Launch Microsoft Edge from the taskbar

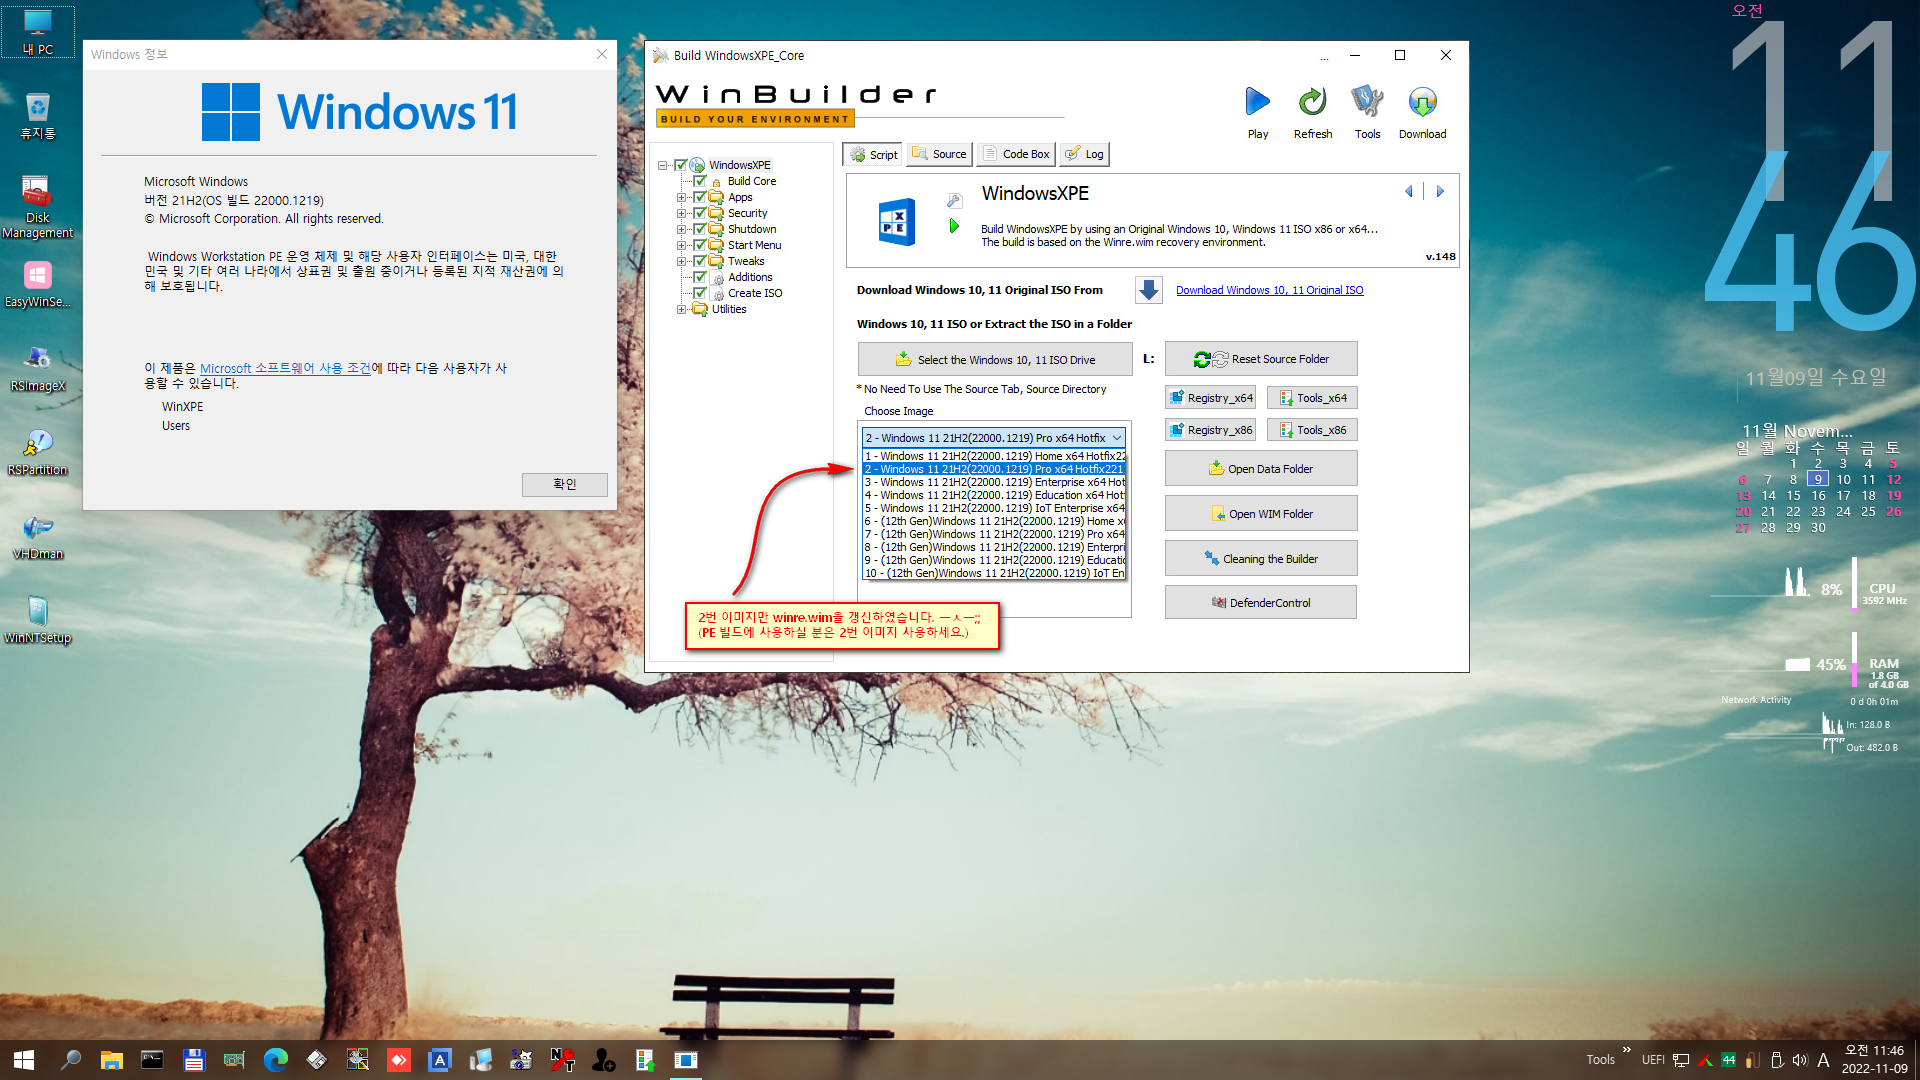[x=275, y=1060]
